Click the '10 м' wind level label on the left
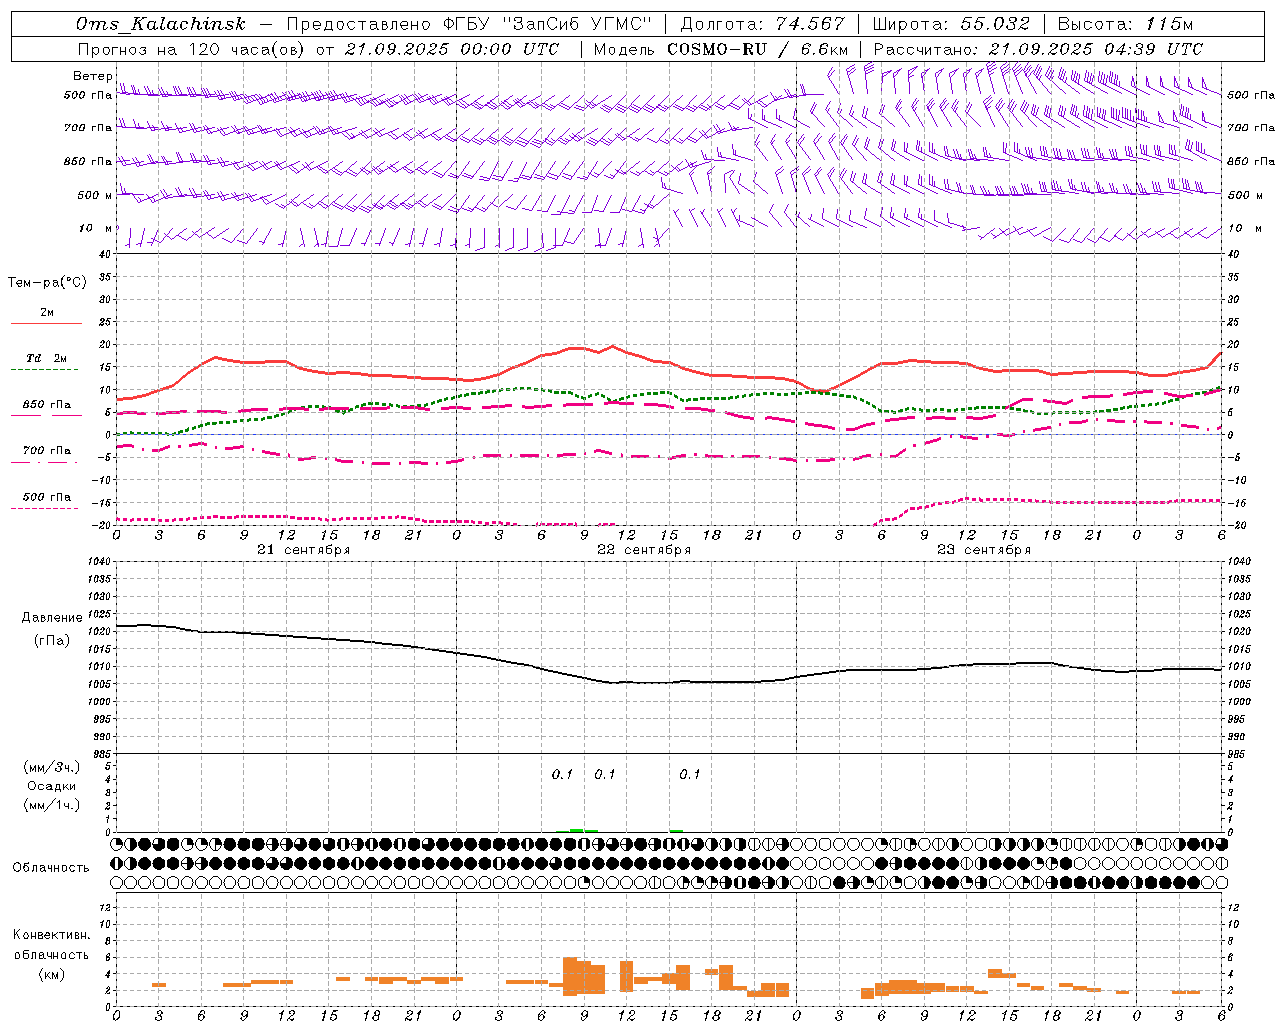 click(x=96, y=228)
